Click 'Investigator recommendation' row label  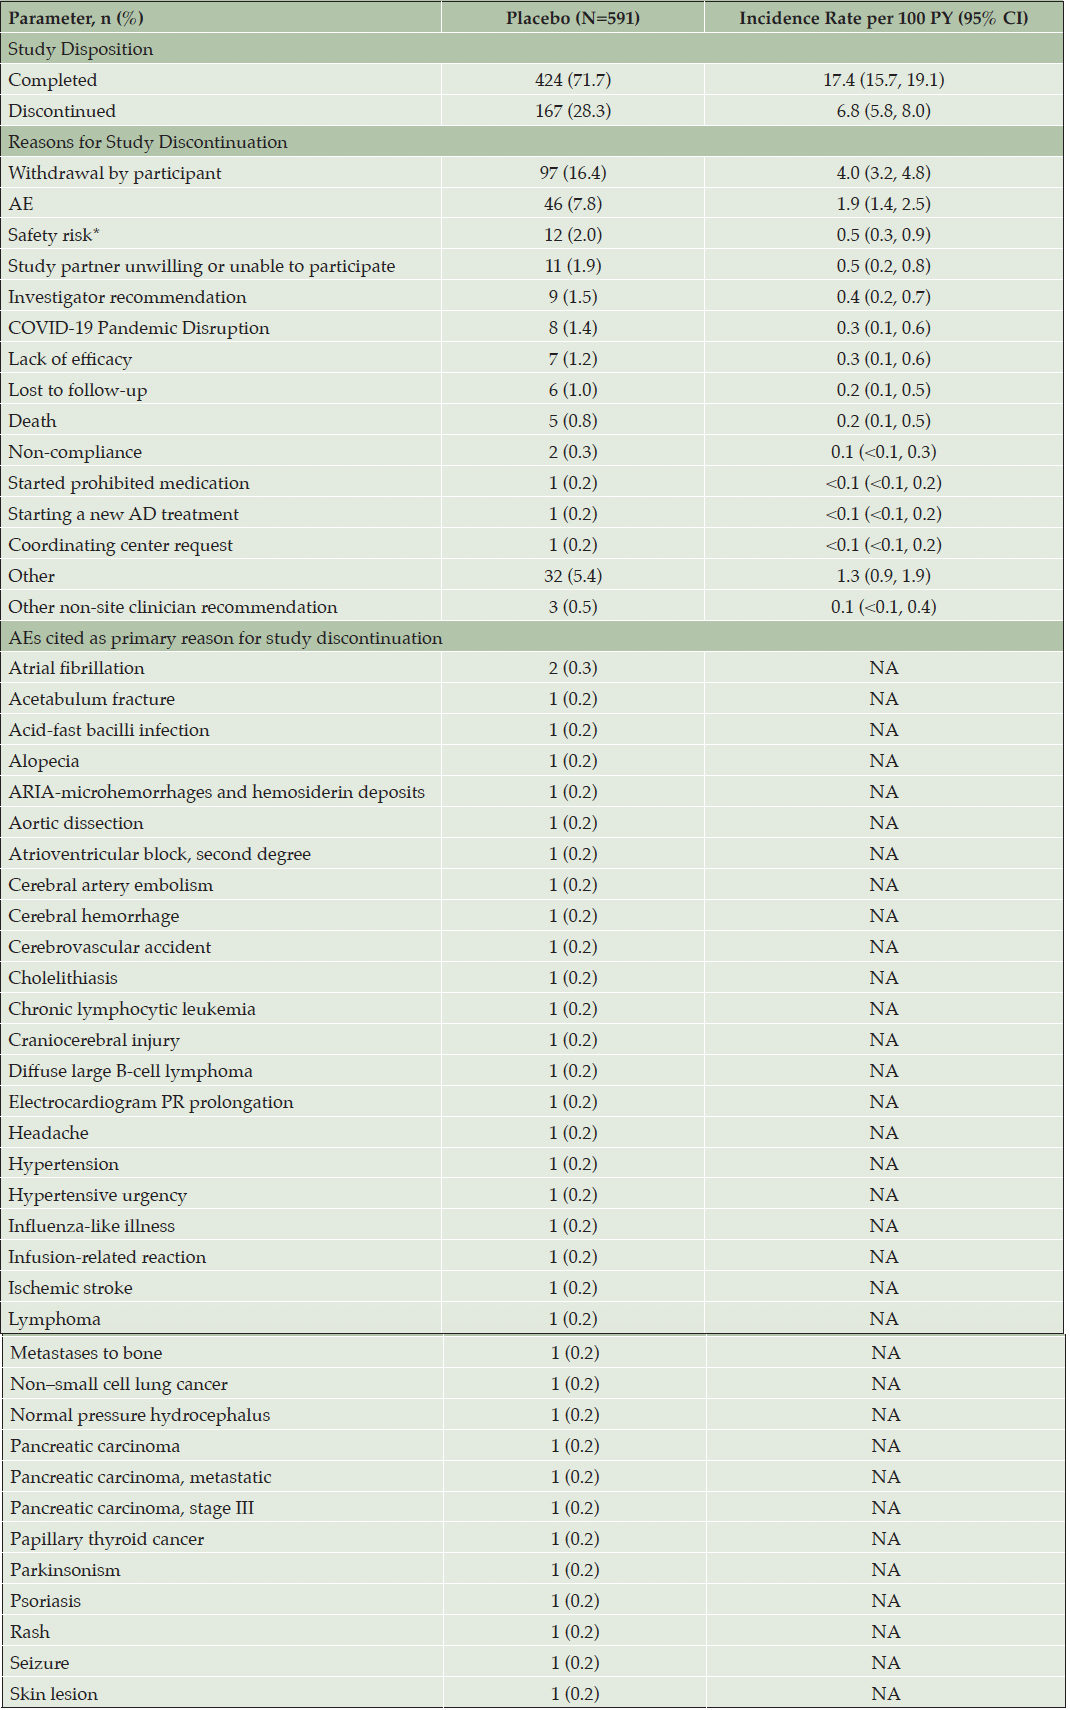tap(127, 297)
